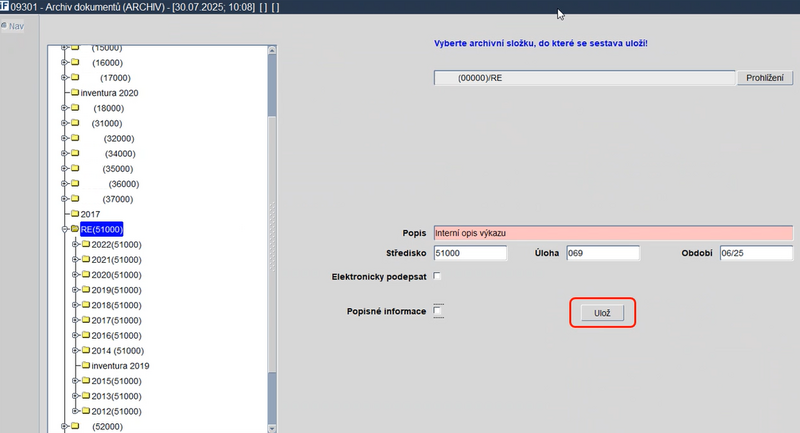This screenshot has width=800, height=433.
Task: Click the folder icon of (34000)
Action: pos(75,153)
